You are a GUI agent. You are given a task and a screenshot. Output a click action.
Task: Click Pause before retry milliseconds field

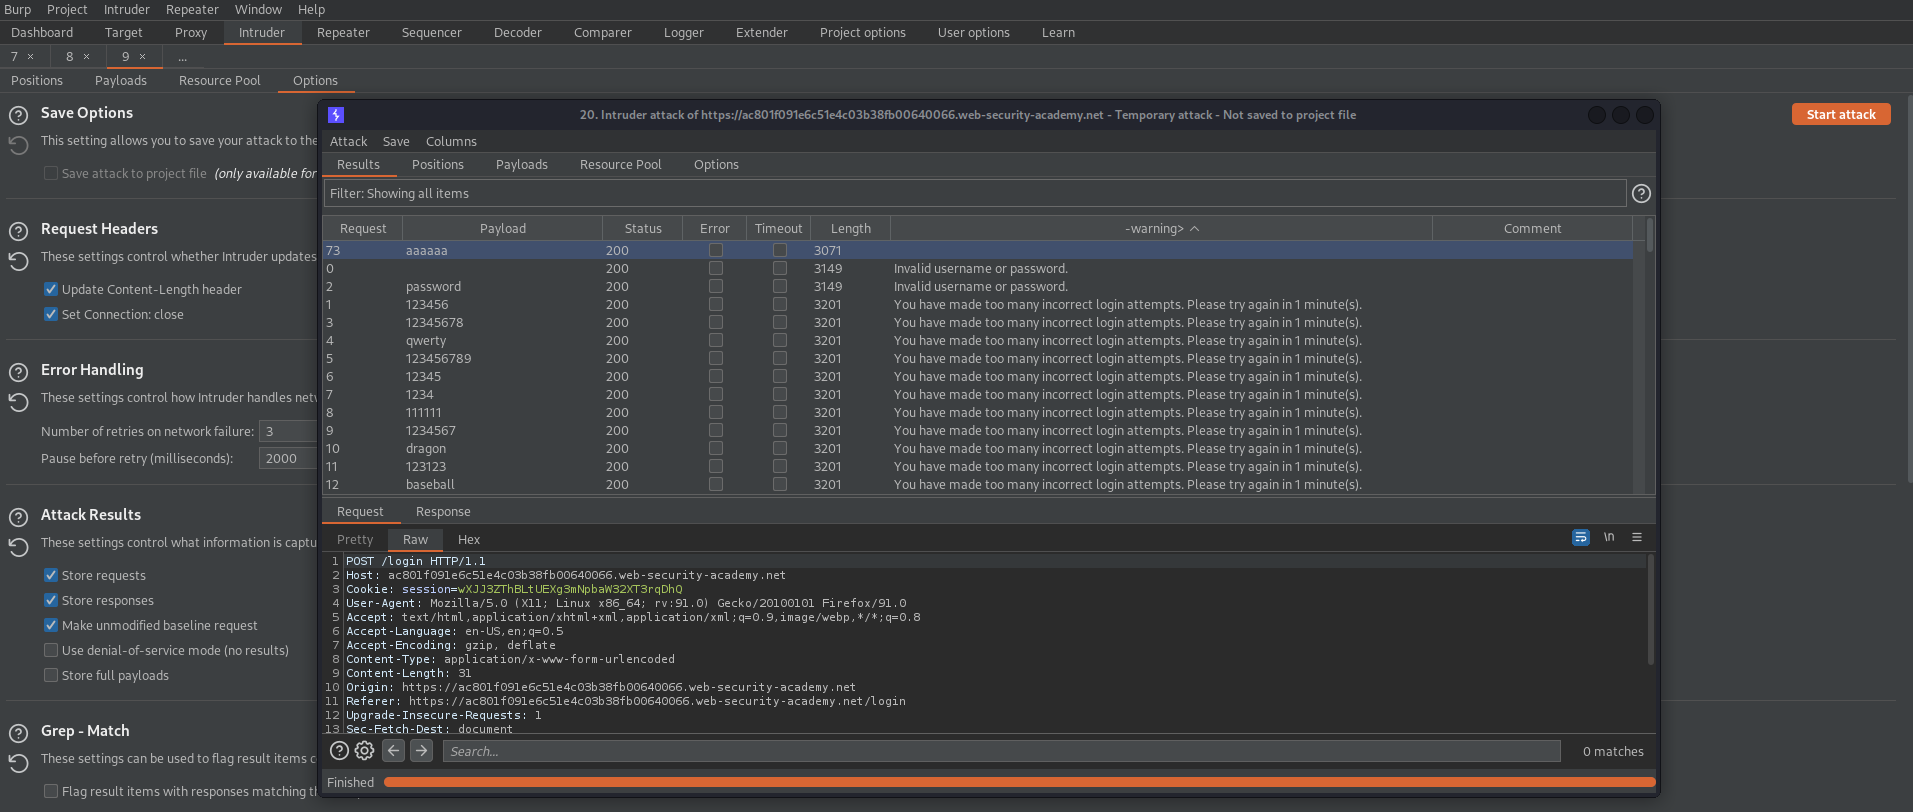tap(288, 458)
